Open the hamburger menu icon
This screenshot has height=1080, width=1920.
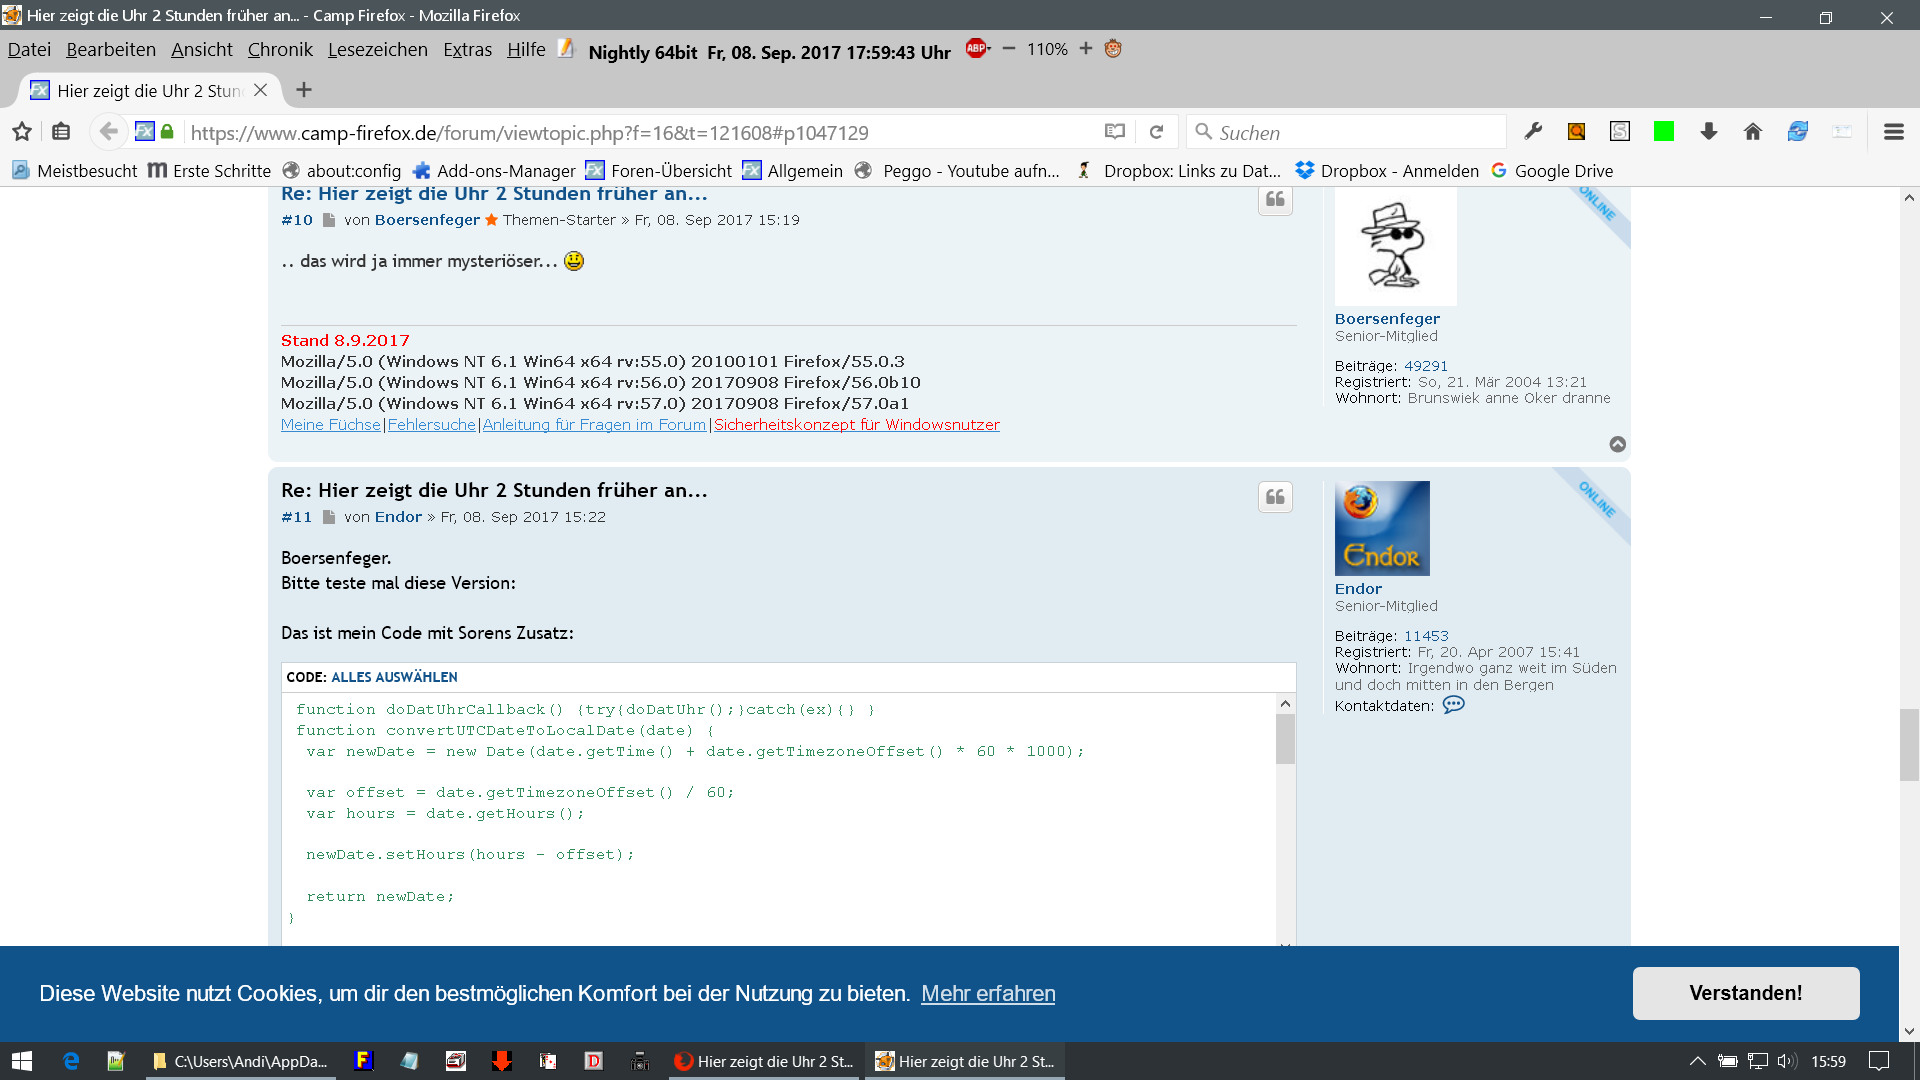[1893, 132]
